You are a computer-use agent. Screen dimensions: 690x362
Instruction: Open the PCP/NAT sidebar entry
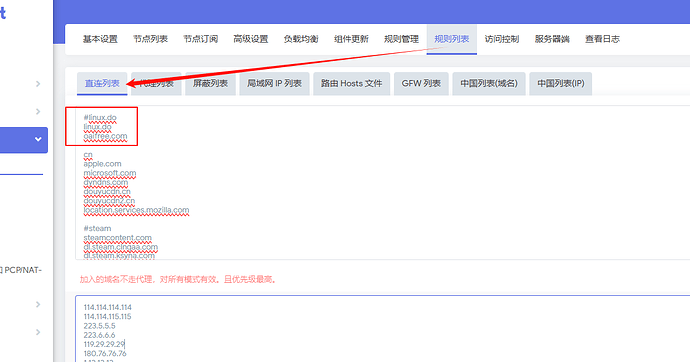click(22, 270)
